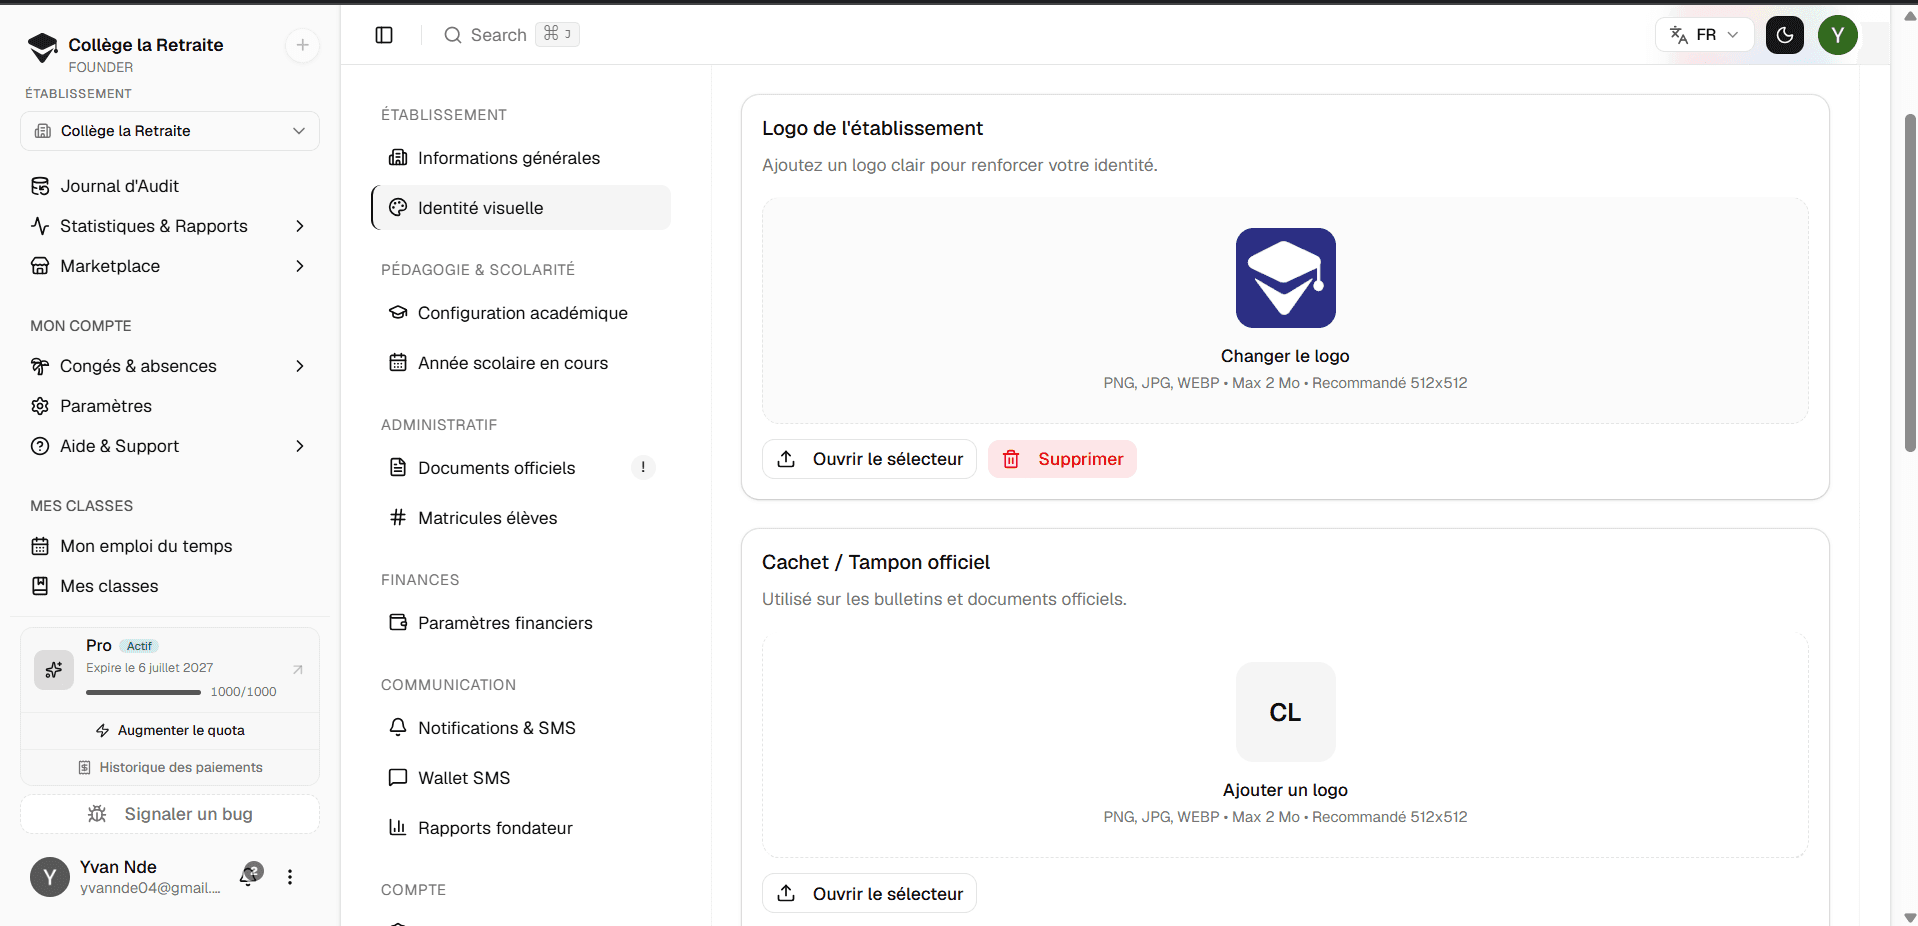Click the Supprimer logo button
Screen dimensions: 1918x926
click(x=1062, y=459)
